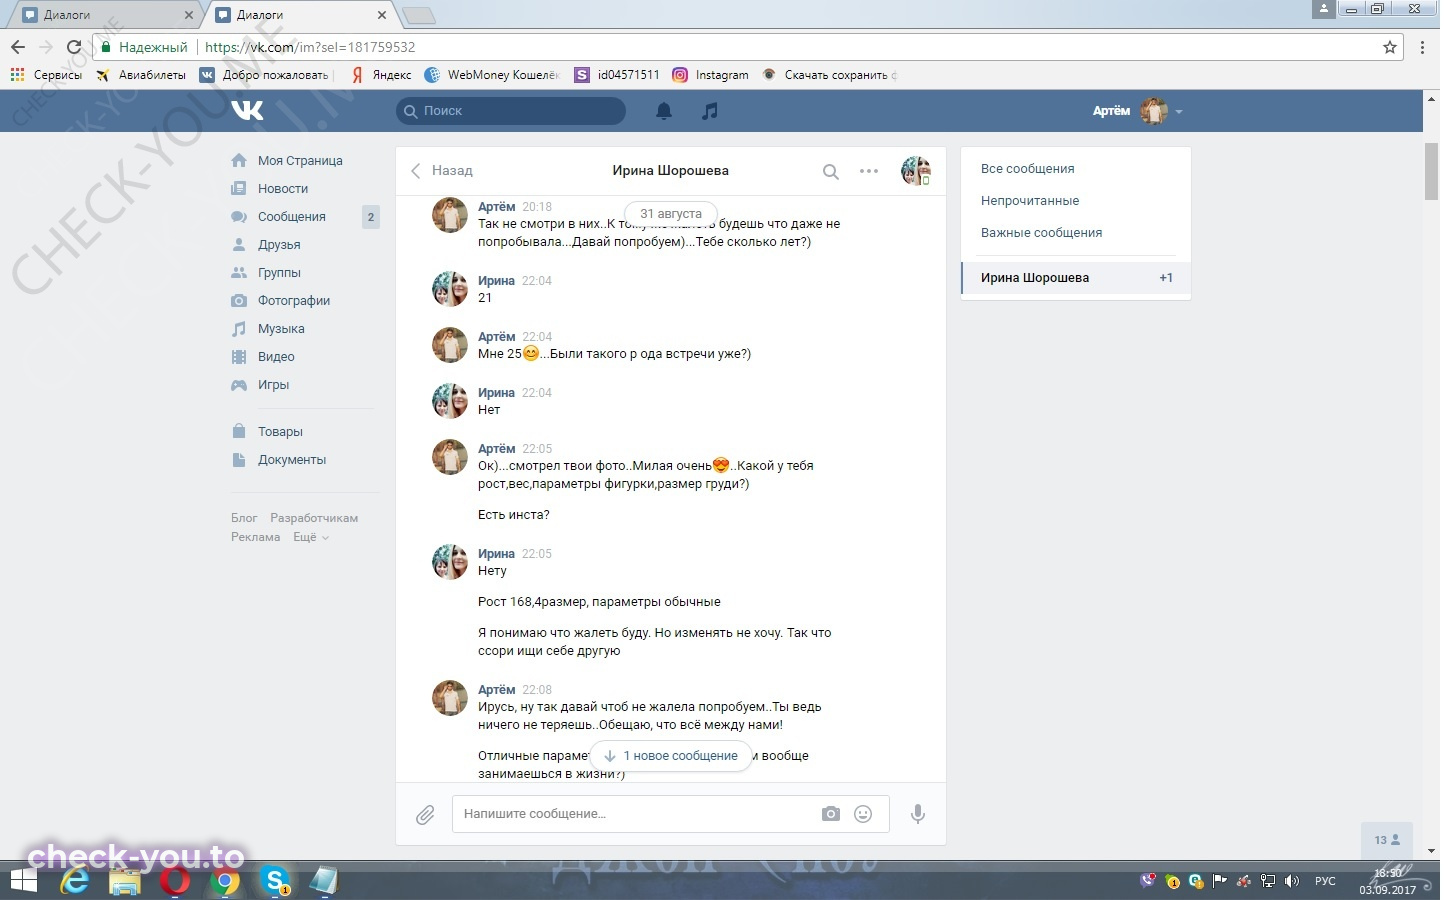
Task: Go back with the browser back arrow
Action: point(18,47)
